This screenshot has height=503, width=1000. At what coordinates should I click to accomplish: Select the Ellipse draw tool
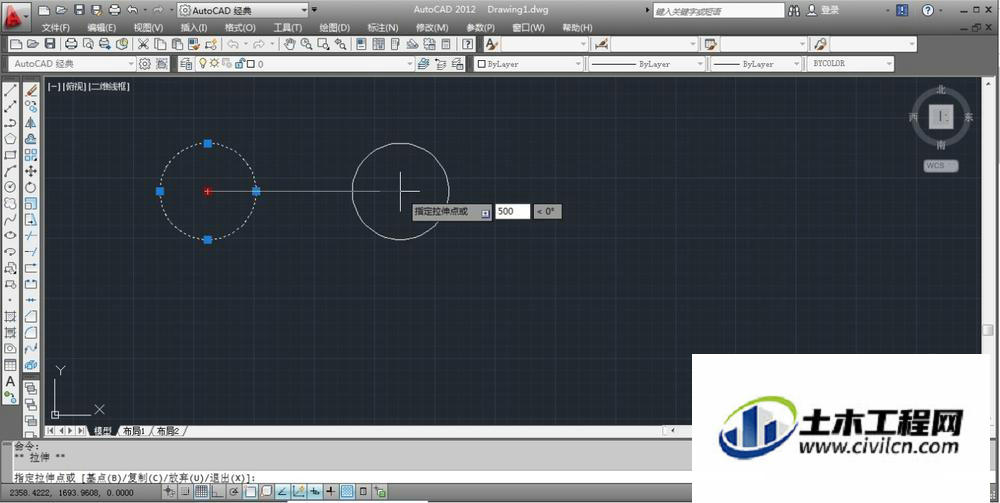coord(10,235)
